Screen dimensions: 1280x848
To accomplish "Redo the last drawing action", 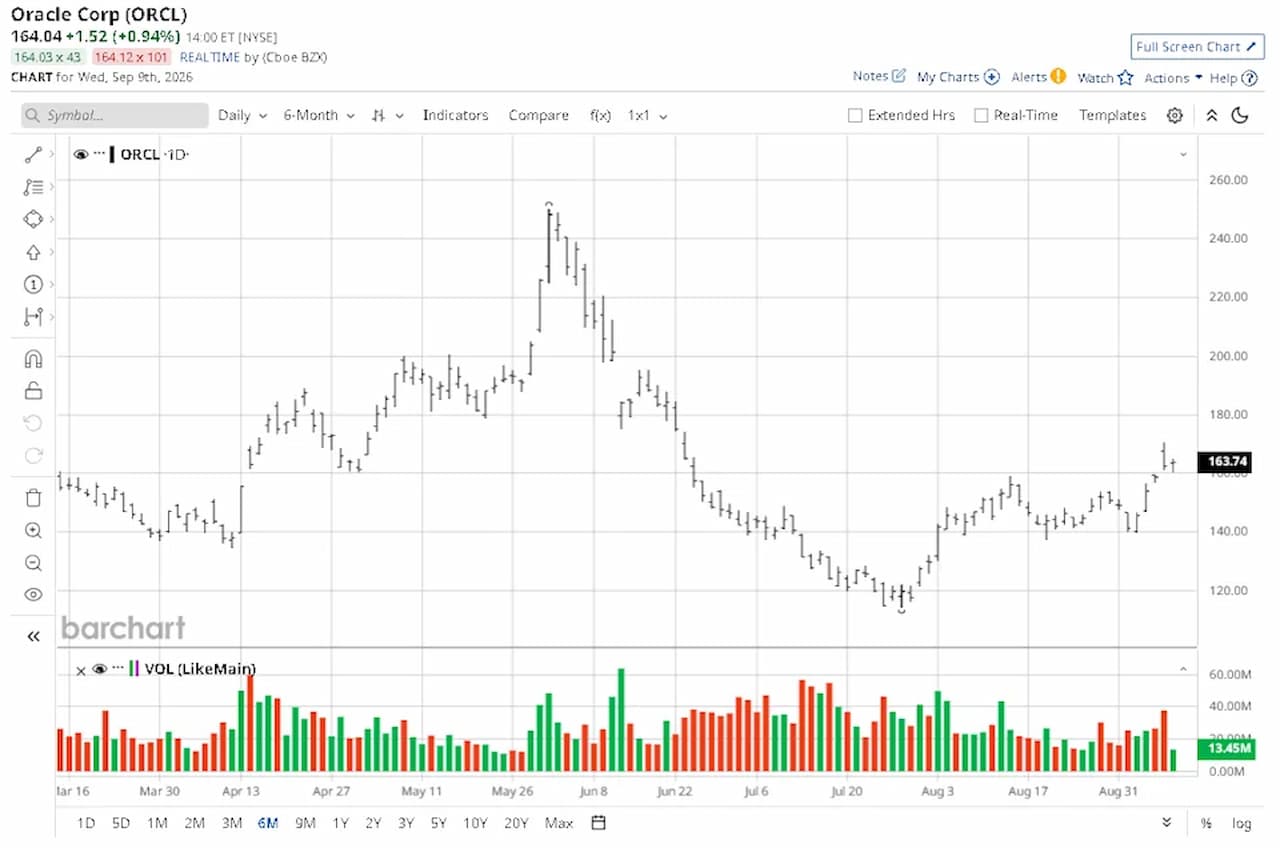I will tap(33, 456).
